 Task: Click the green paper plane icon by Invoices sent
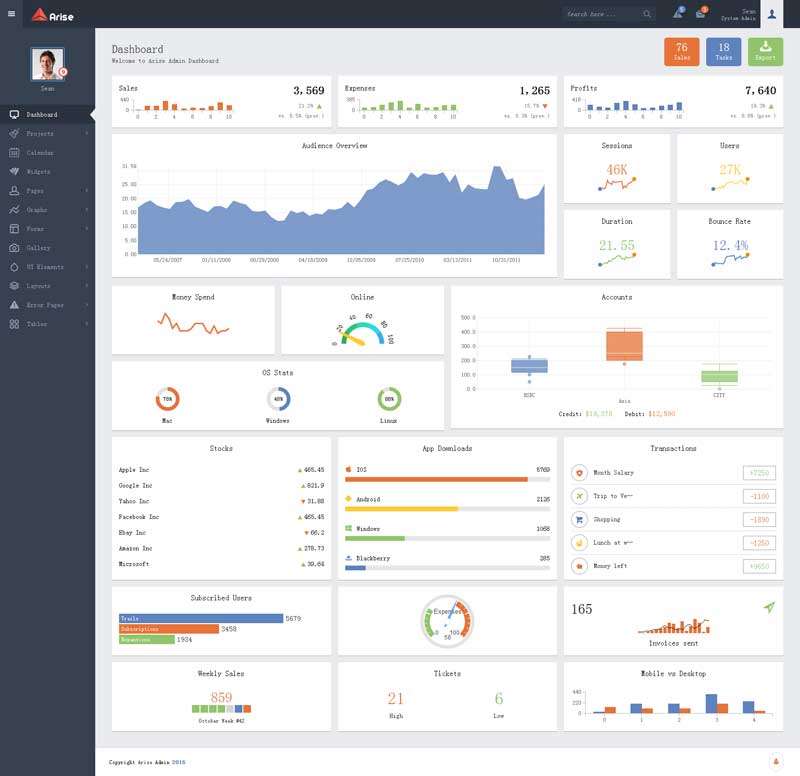tap(769, 608)
